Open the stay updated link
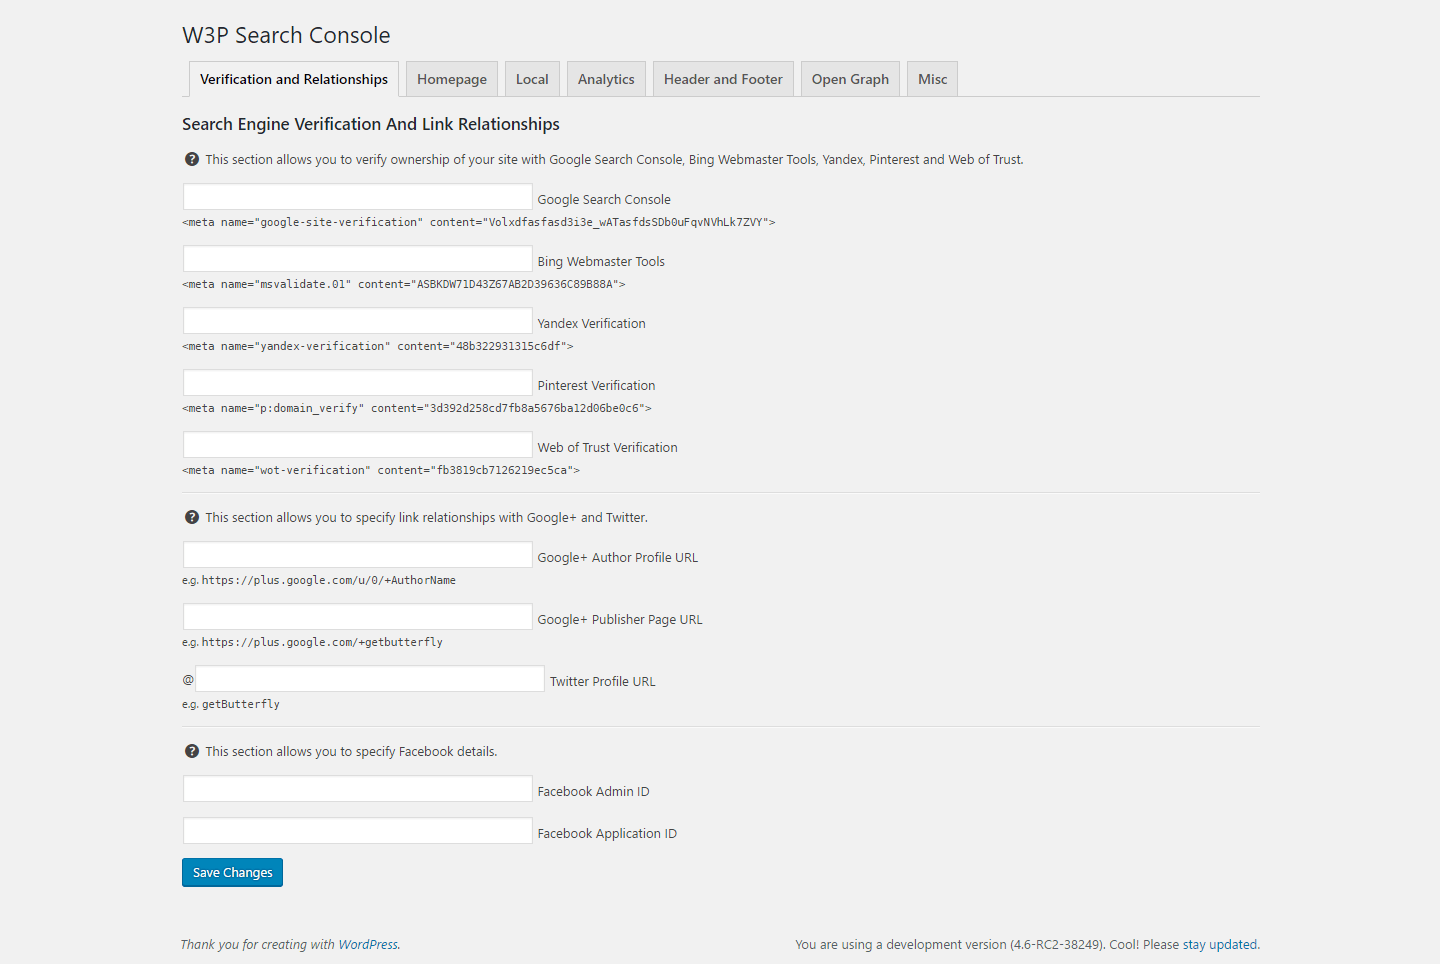Viewport: 1440px width, 964px height. point(1220,944)
